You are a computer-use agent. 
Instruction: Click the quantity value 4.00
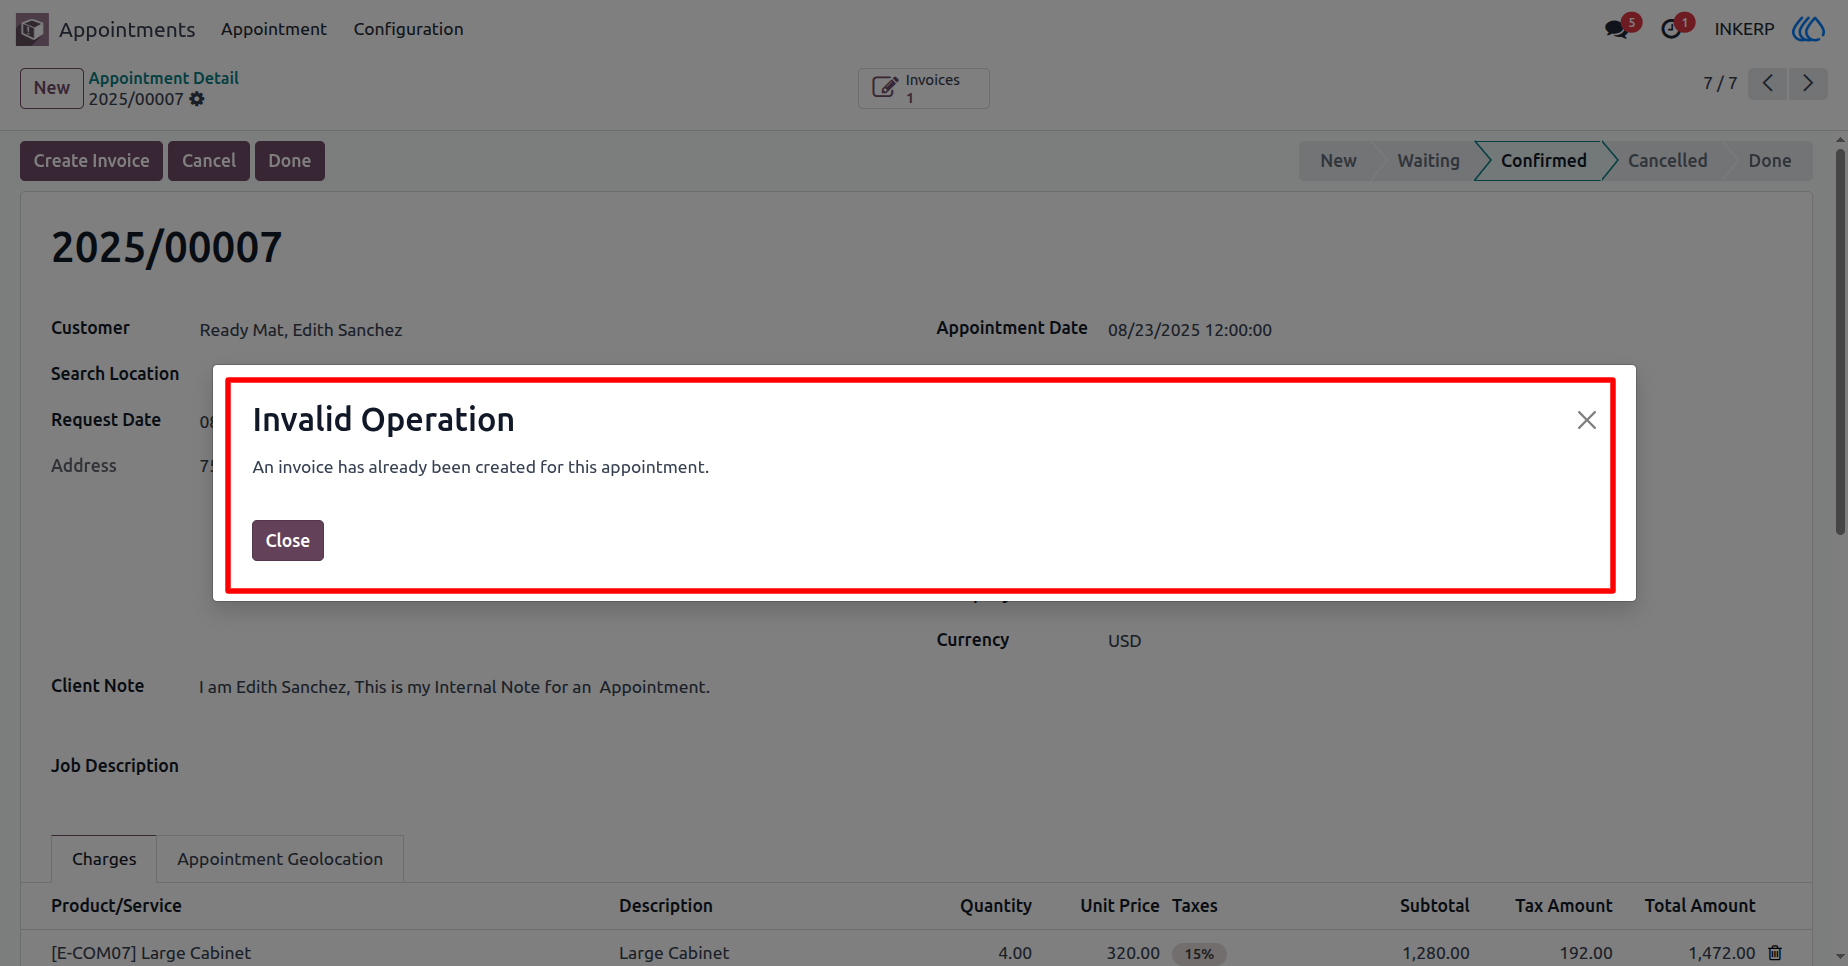coord(1014,953)
